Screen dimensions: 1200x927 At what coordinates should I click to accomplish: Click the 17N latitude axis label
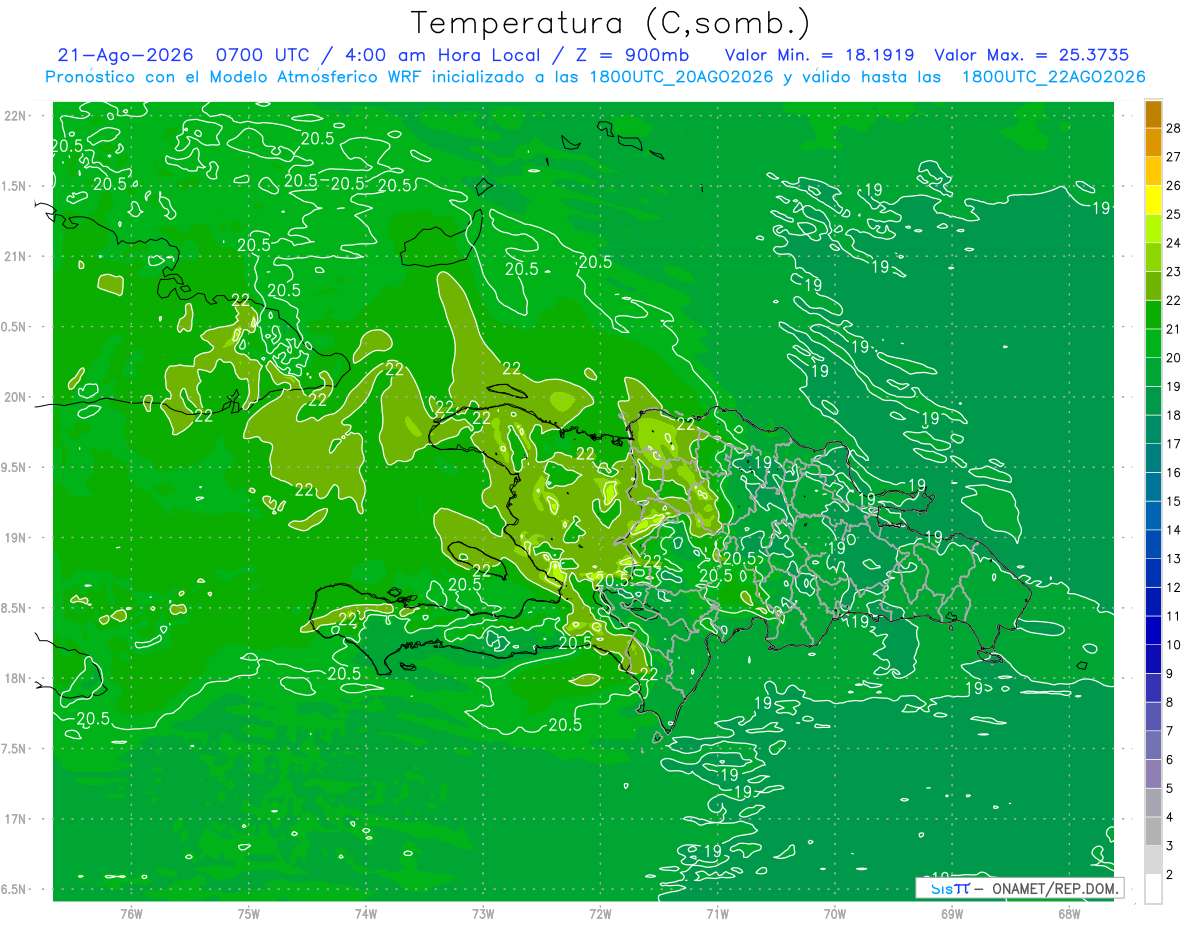tap(17, 819)
